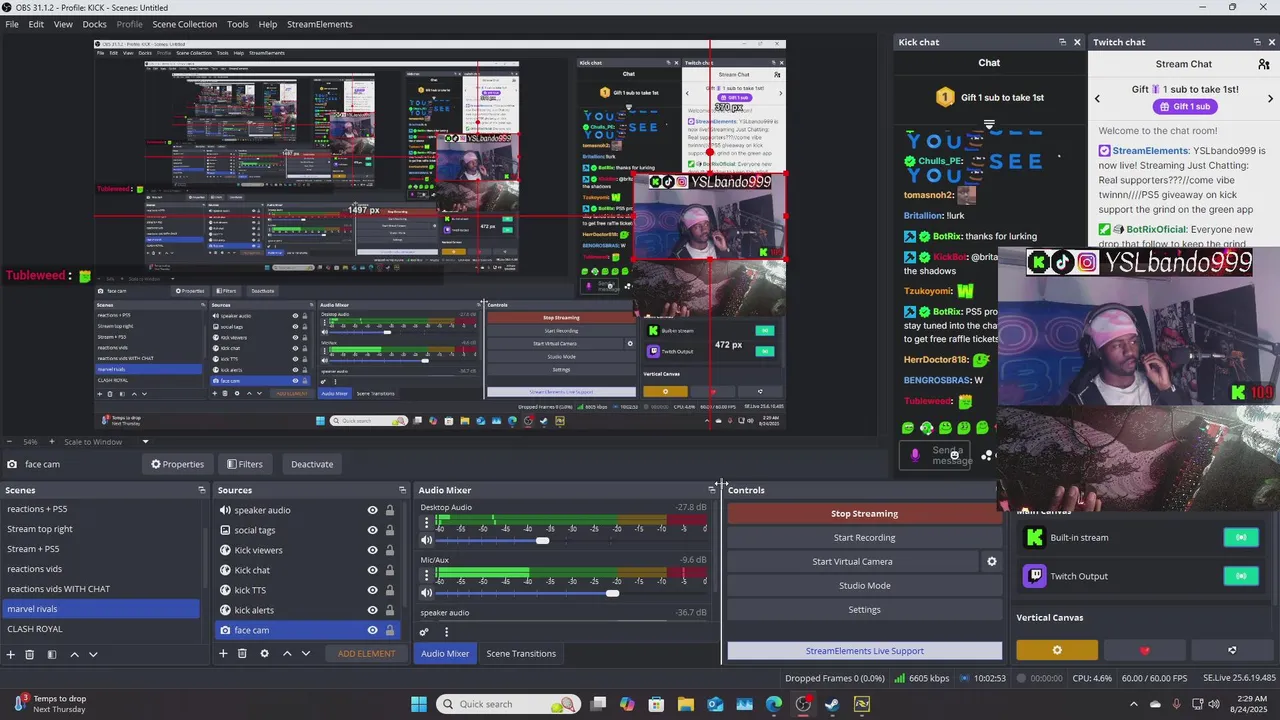Click the Twitch Output logo icon

(1035, 576)
